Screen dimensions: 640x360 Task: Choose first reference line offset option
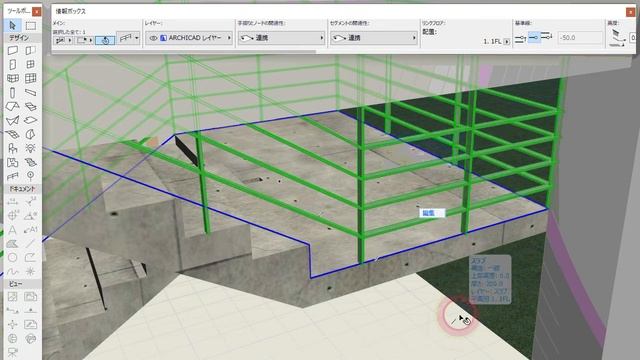click(x=520, y=38)
